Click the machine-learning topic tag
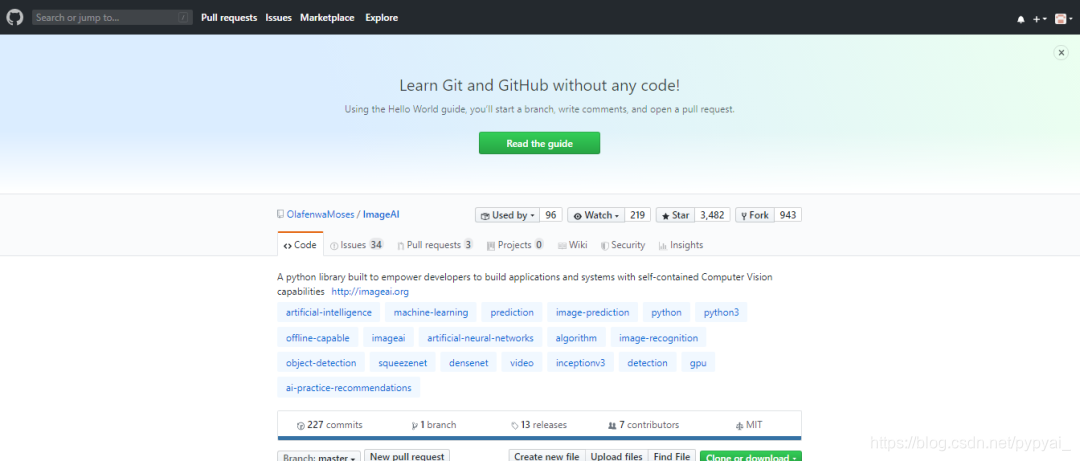The width and height of the screenshot is (1080, 461). pyautogui.click(x=430, y=312)
